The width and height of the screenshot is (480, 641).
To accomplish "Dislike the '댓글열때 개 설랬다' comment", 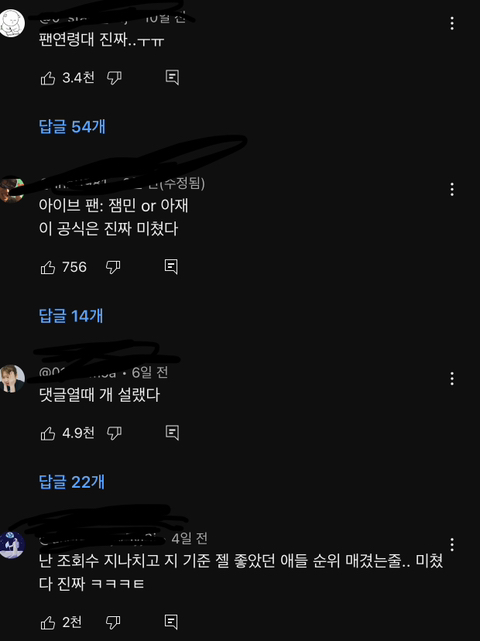I will (x=114, y=433).
